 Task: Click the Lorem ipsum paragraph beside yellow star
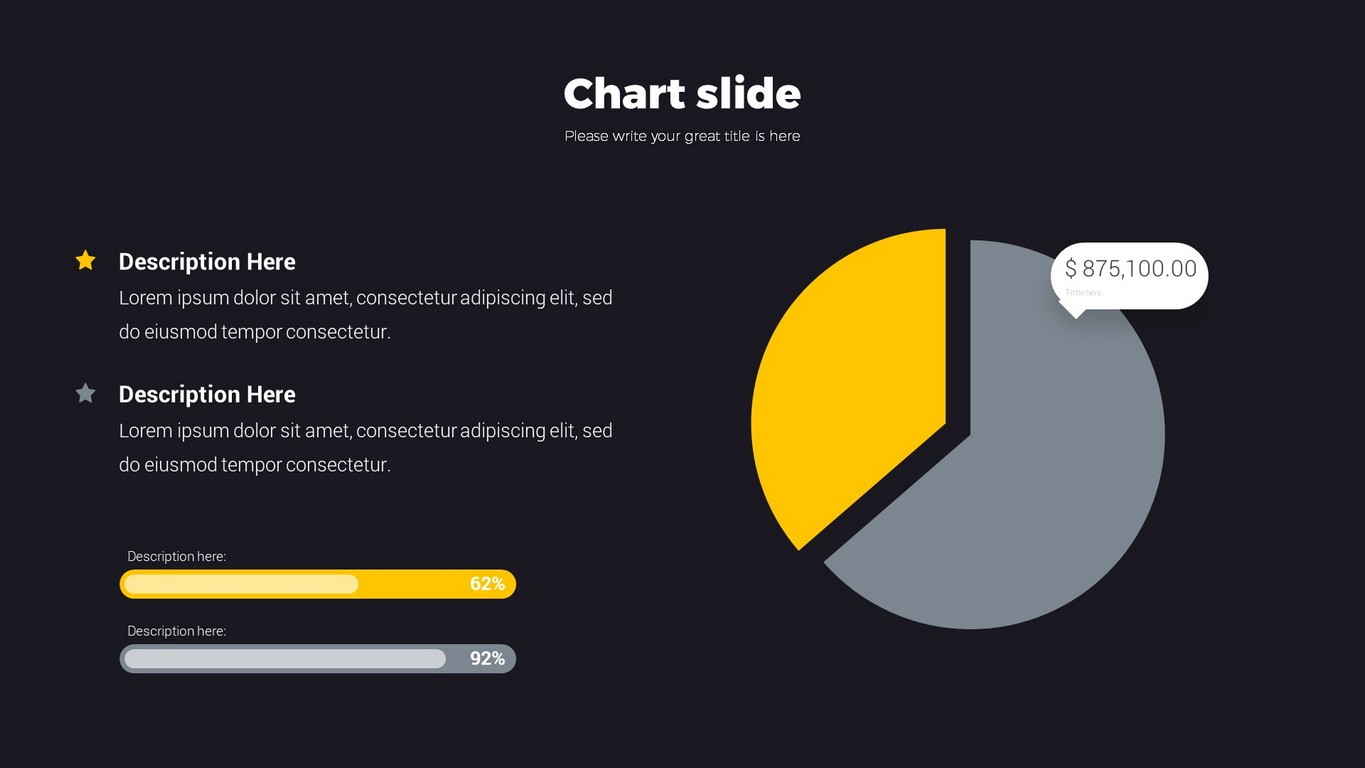point(365,314)
